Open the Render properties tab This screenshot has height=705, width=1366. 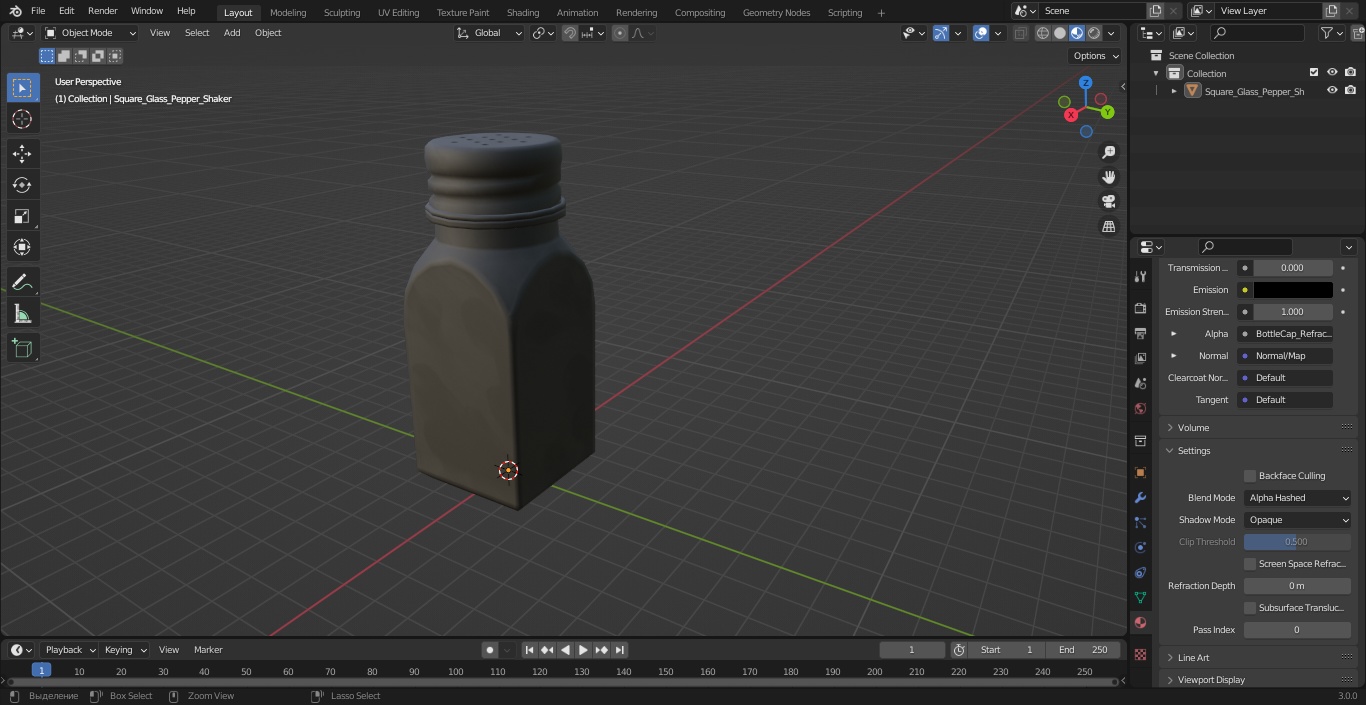pos(1140,308)
